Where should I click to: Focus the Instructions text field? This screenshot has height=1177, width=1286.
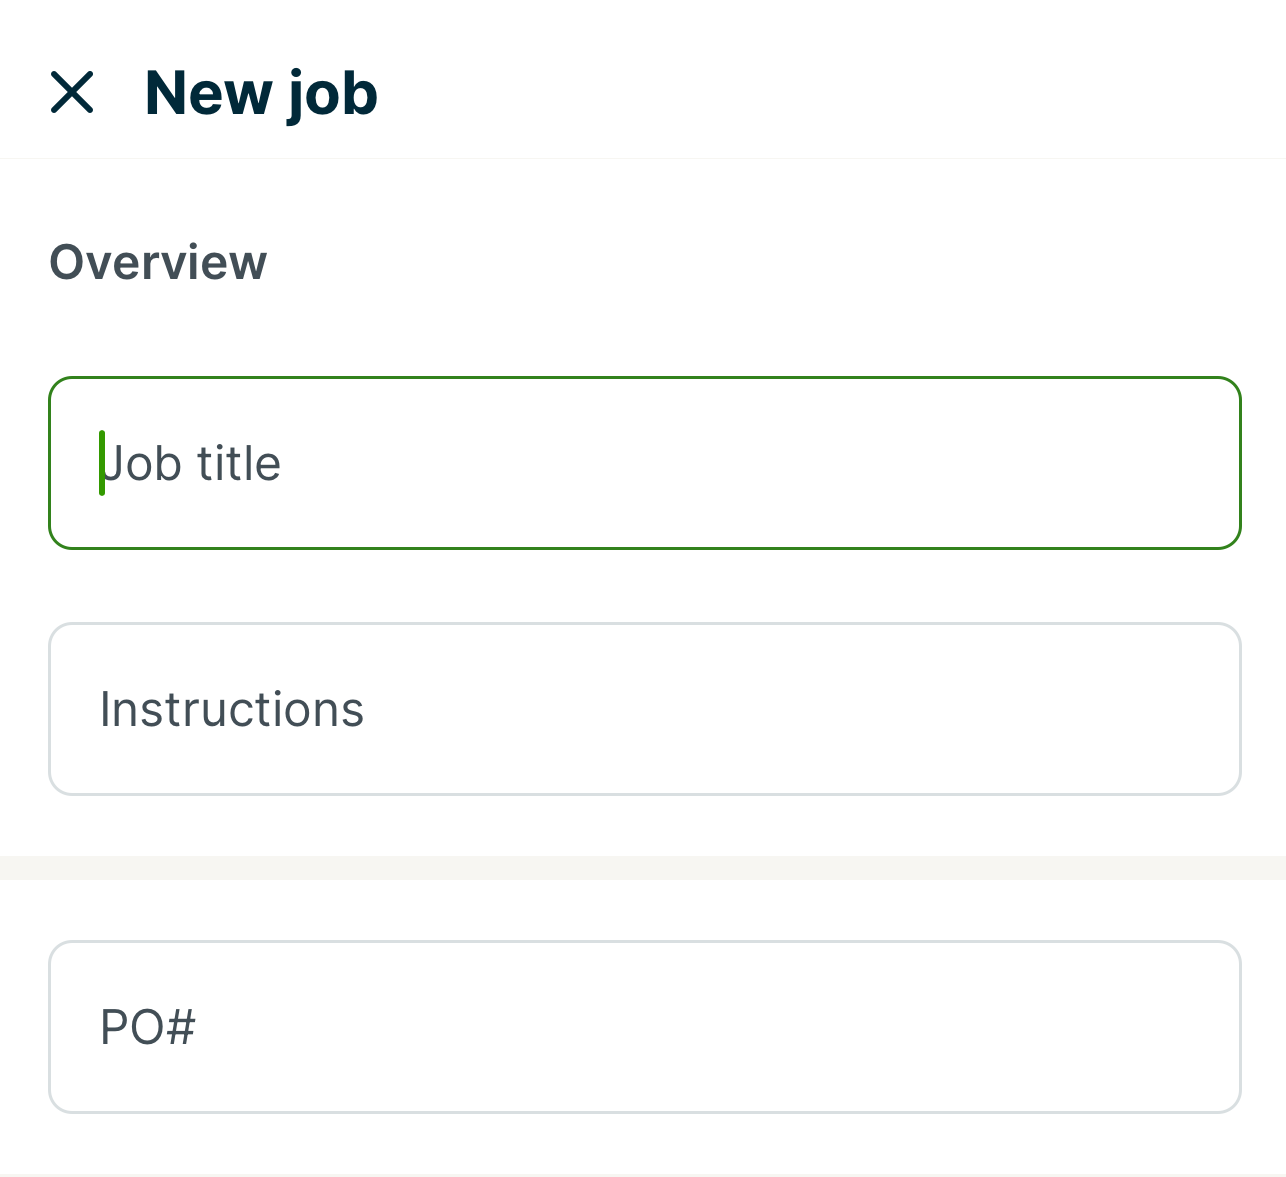pos(644,709)
